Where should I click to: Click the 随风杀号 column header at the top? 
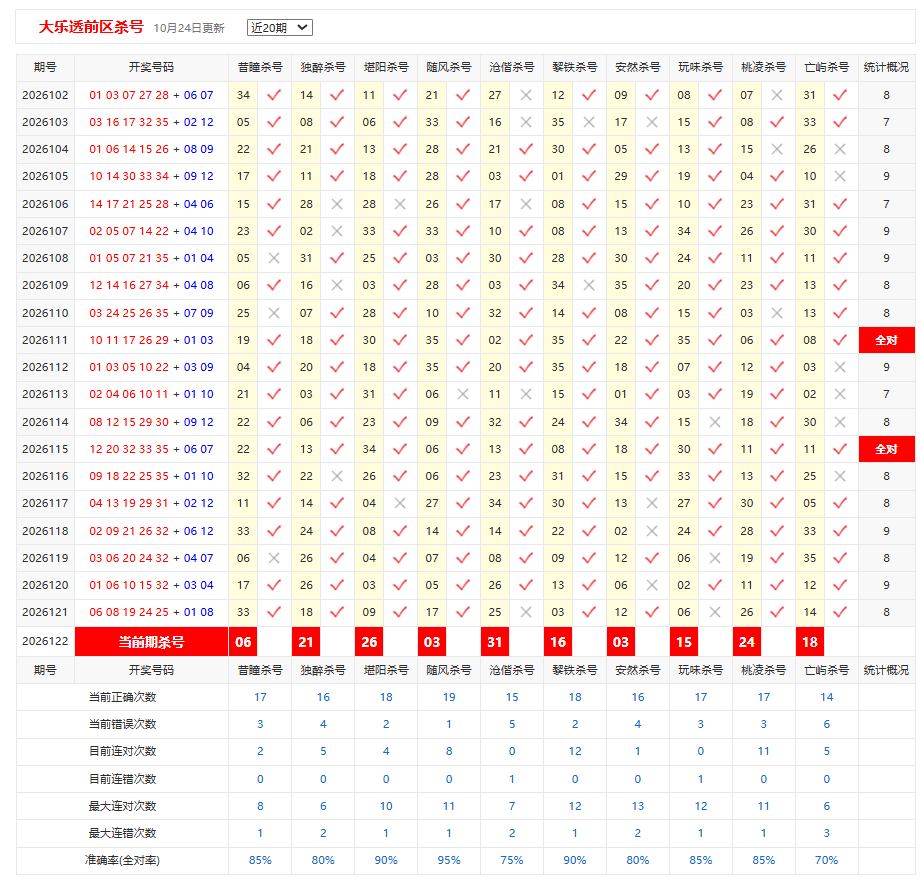point(449,67)
